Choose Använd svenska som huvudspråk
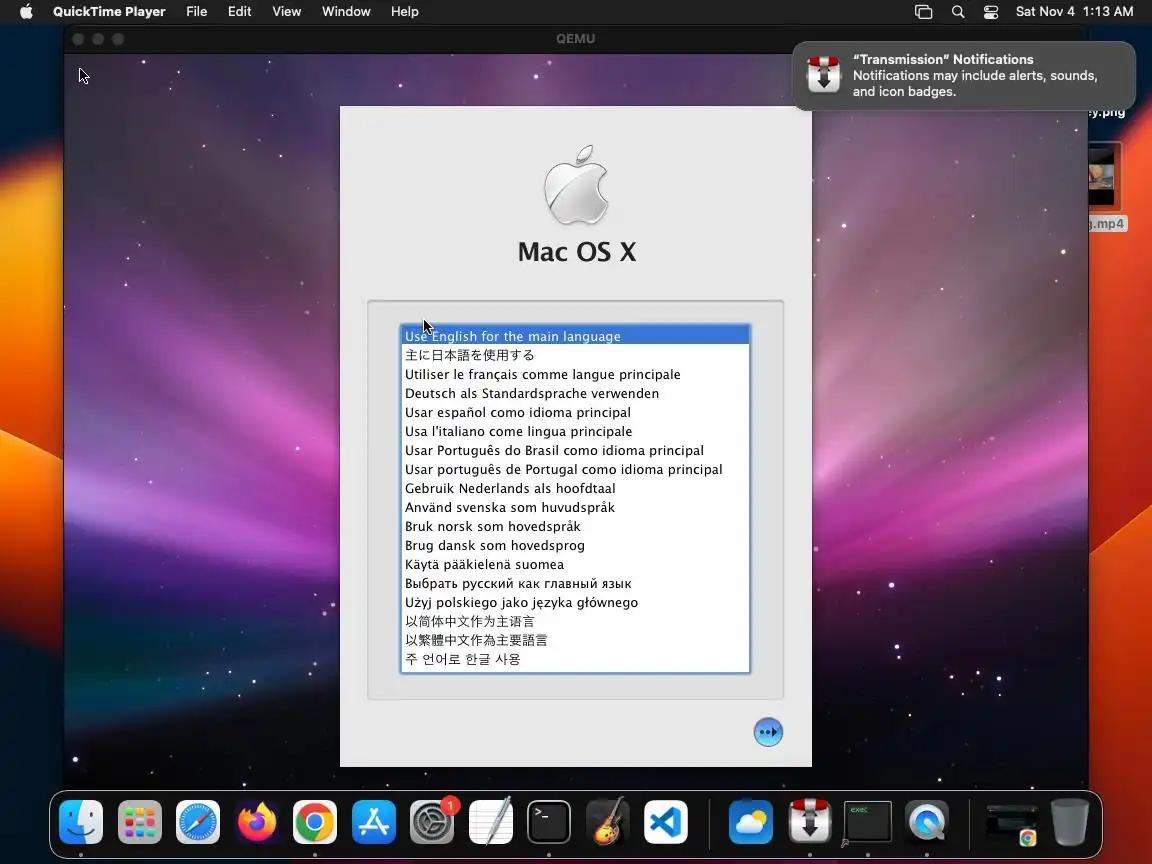 coord(575,508)
